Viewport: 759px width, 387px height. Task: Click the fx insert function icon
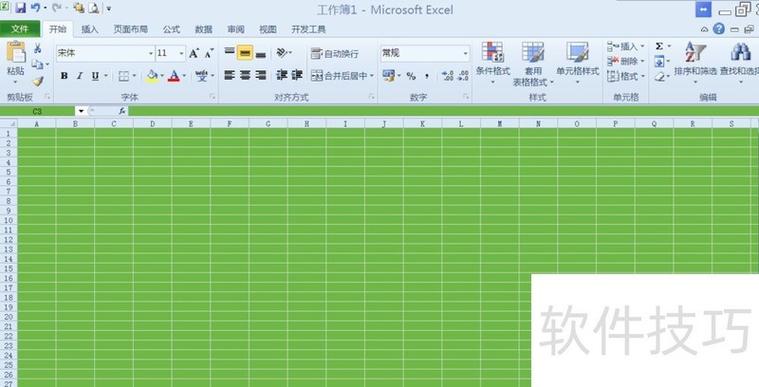[122, 111]
